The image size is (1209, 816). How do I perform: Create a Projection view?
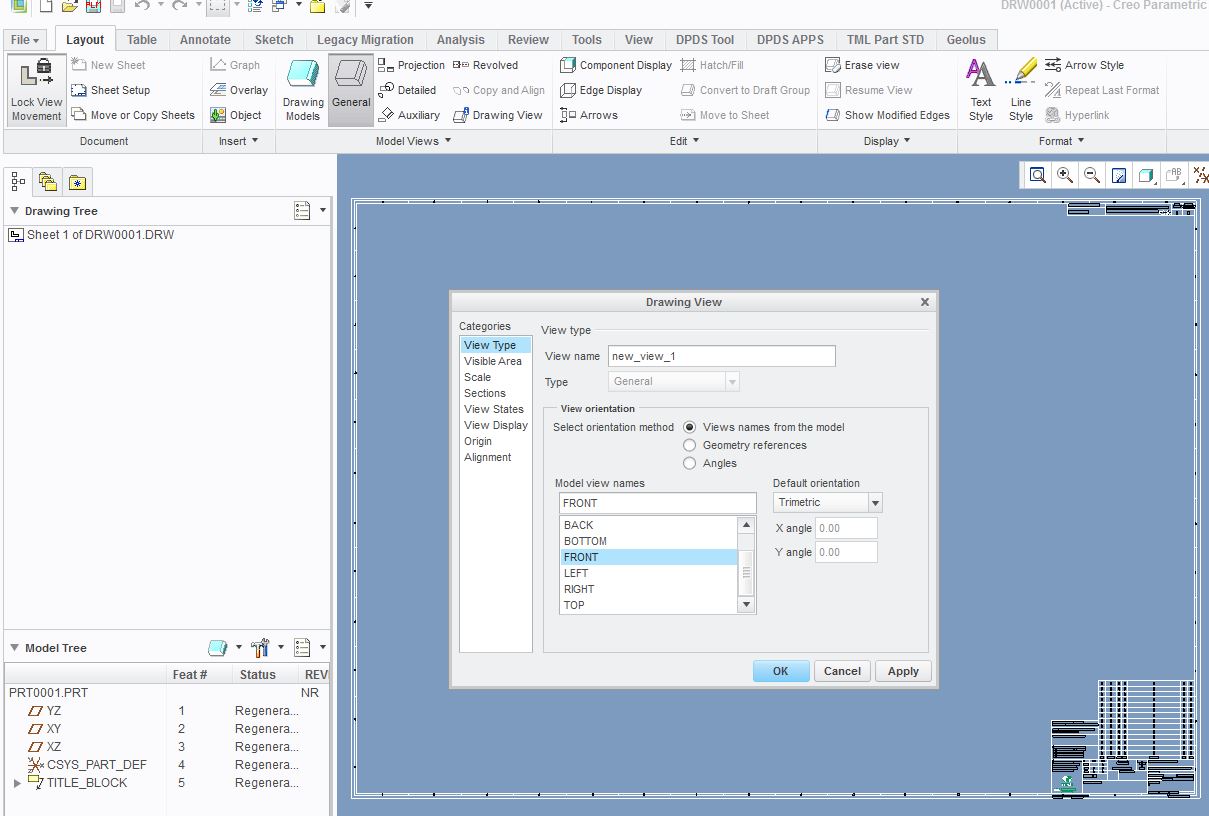pos(411,65)
